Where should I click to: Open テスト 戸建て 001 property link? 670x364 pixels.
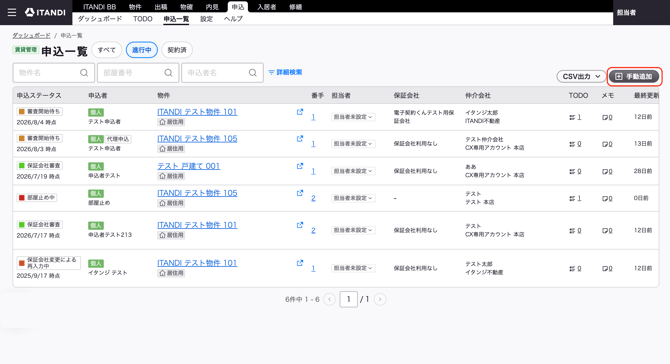188,166
